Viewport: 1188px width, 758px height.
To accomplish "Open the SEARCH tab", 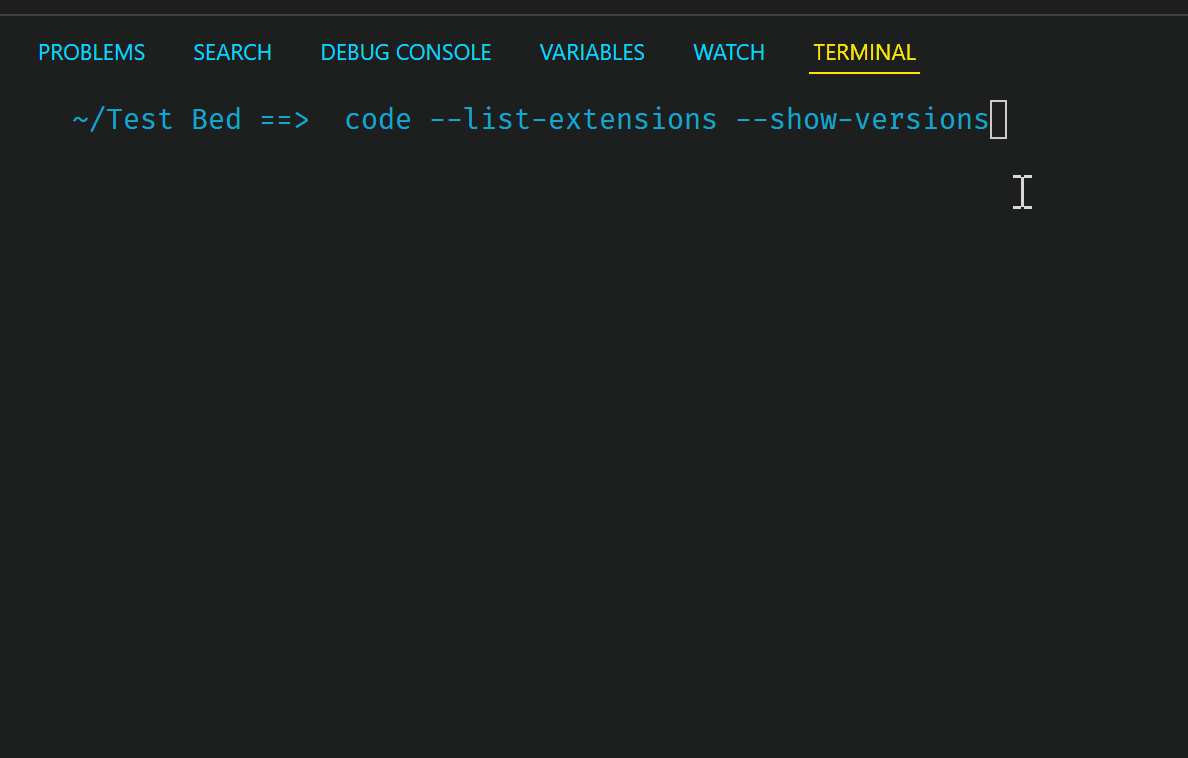I will (232, 52).
